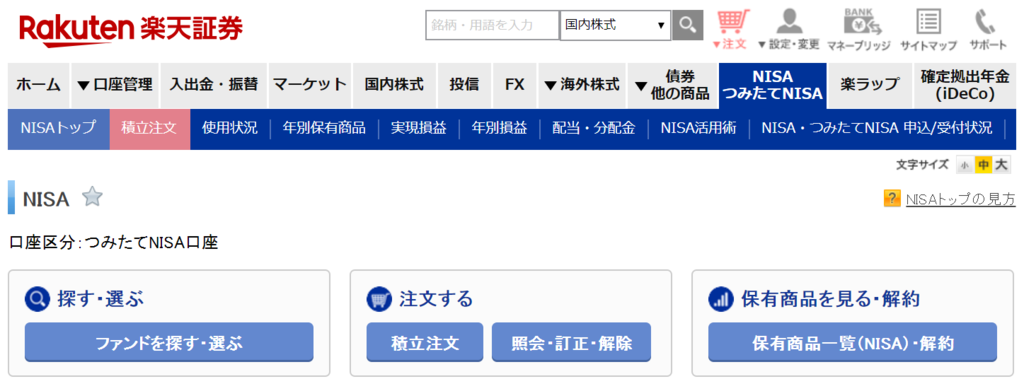Click the 照会・訂正・解除 button
Screen dimensions: 1024x391
pos(571,343)
